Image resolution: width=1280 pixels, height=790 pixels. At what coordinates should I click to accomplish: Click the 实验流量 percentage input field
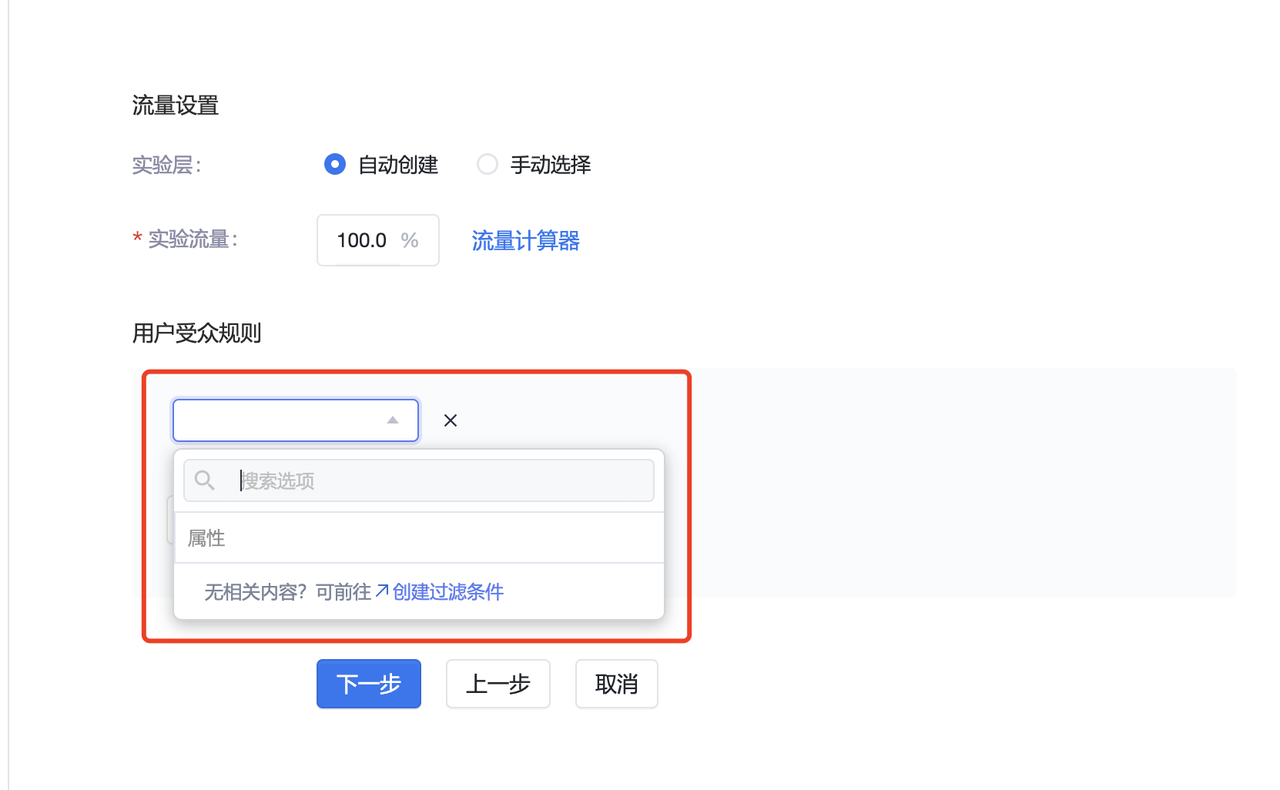tap(377, 240)
